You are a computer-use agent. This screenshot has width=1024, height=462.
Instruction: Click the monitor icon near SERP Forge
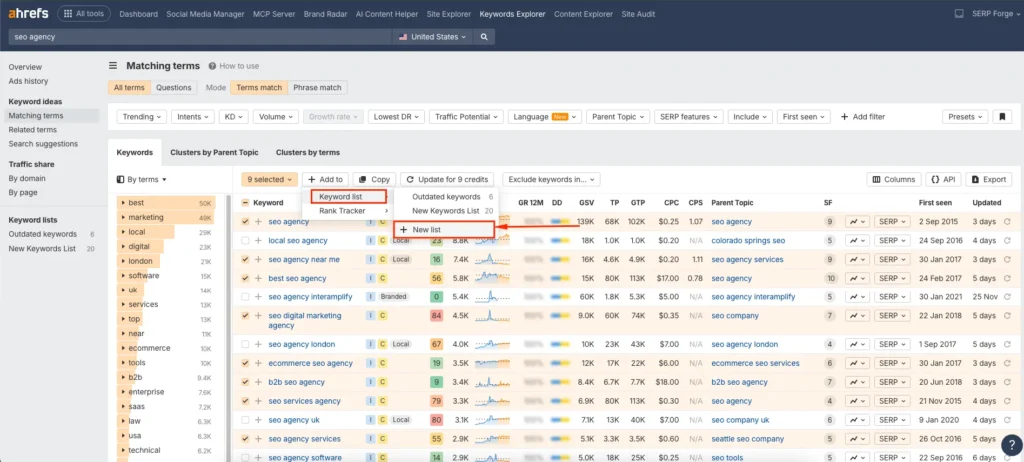tap(959, 14)
